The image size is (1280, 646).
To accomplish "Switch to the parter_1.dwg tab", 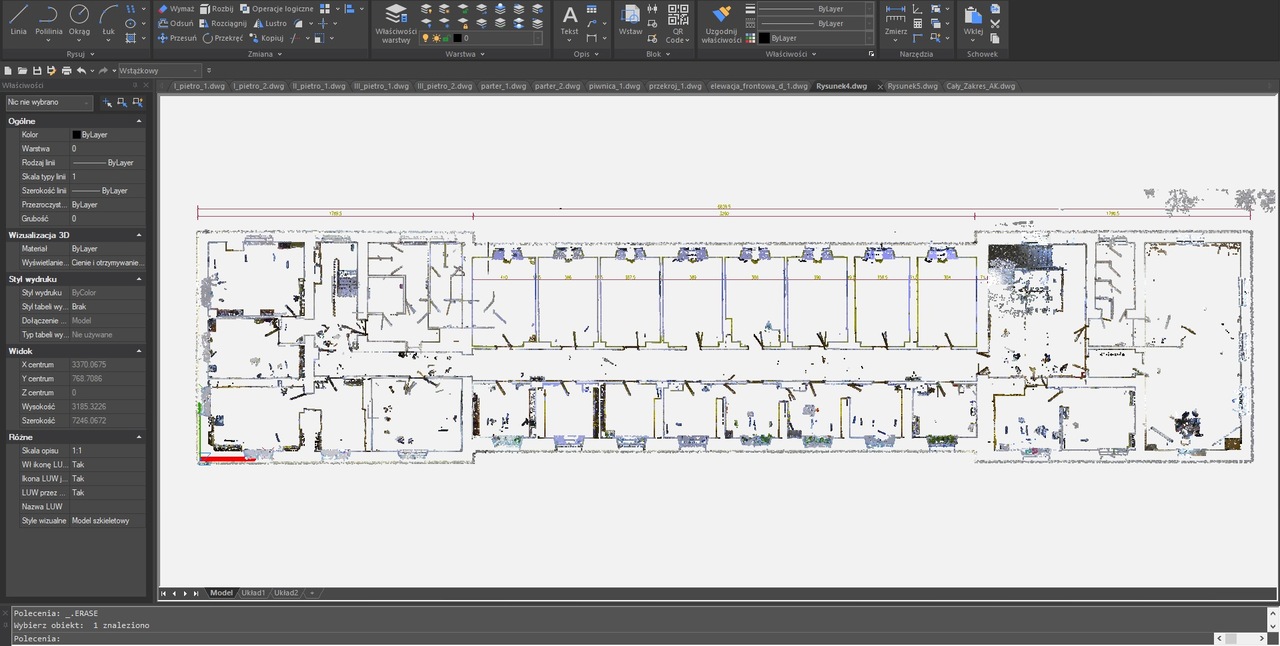I will click(504, 86).
